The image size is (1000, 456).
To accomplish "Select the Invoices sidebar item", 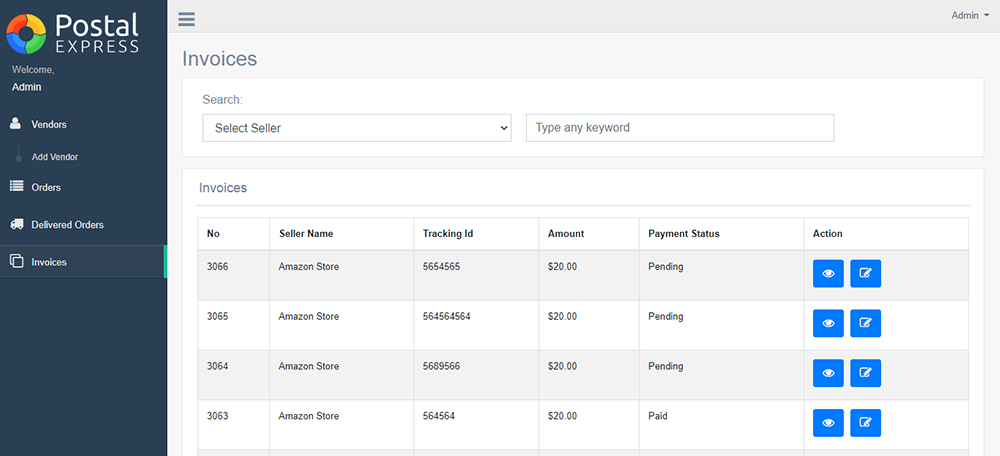I will tap(83, 262).
